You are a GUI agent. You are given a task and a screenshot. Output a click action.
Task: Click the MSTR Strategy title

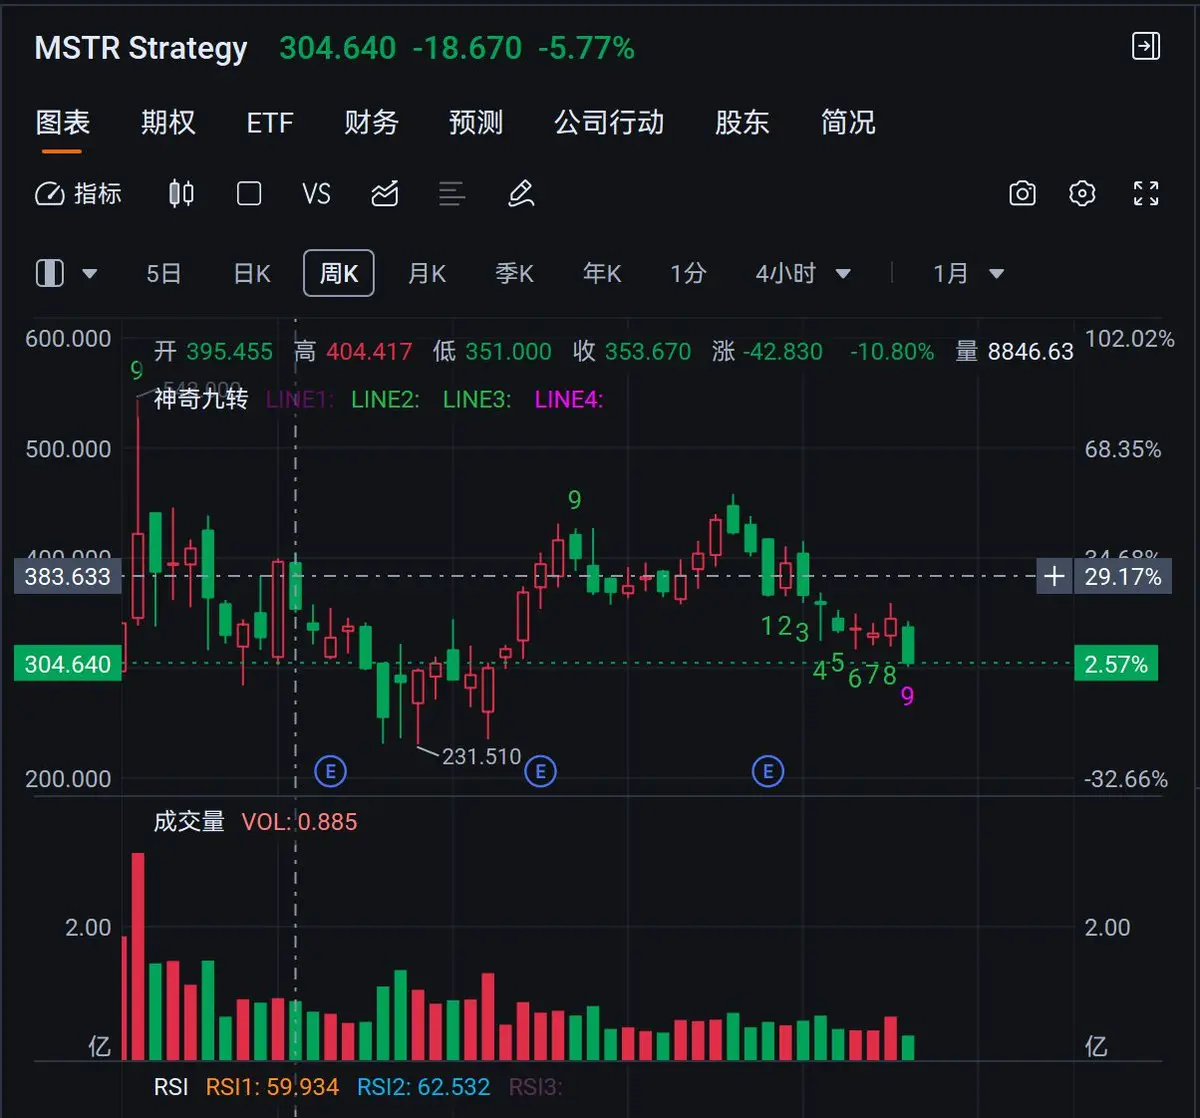coord(141,48)
